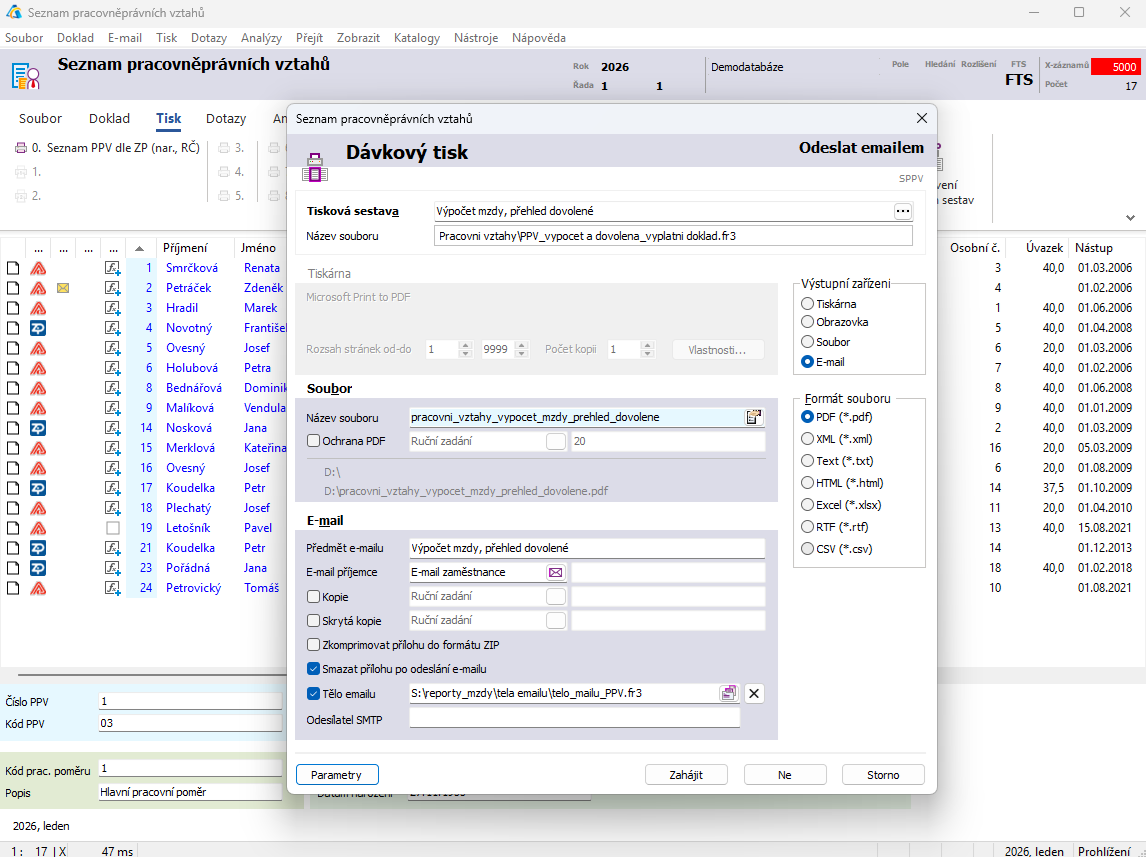Click the blue ZP icon for Novotný

tap(38, 328)
